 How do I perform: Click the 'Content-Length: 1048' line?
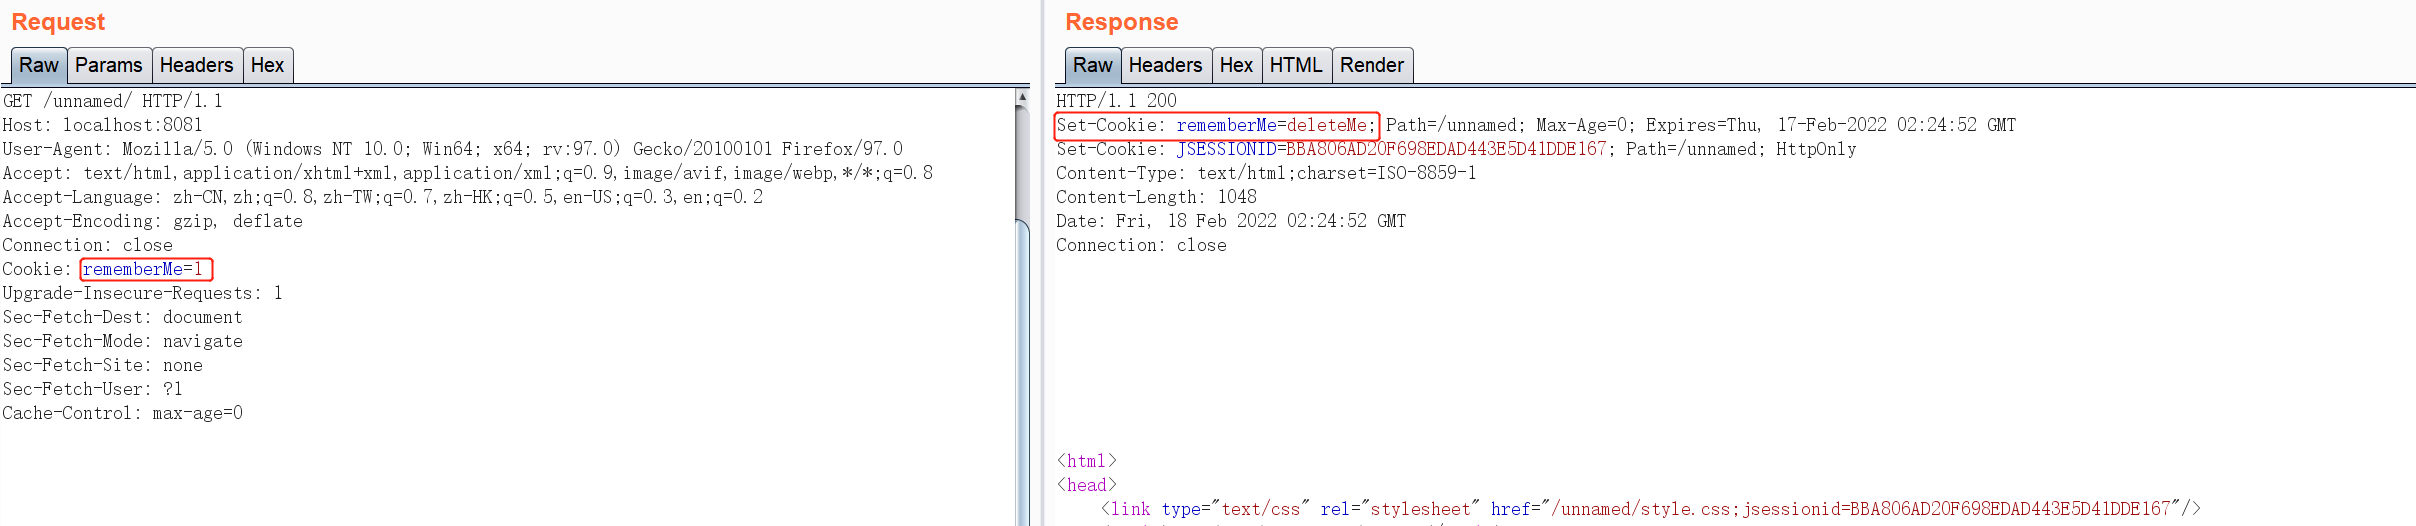[x=1157, y=197]
